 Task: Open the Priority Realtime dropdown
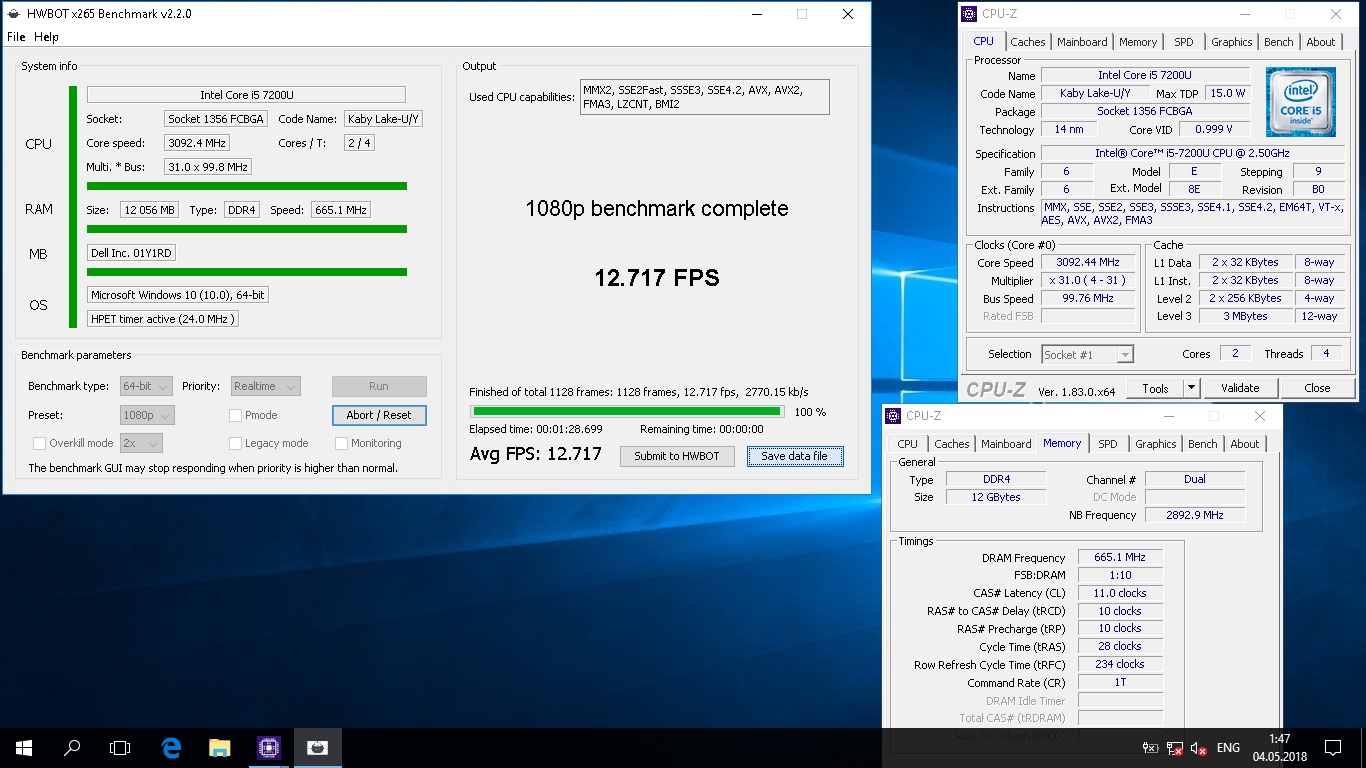pos(265,386)
